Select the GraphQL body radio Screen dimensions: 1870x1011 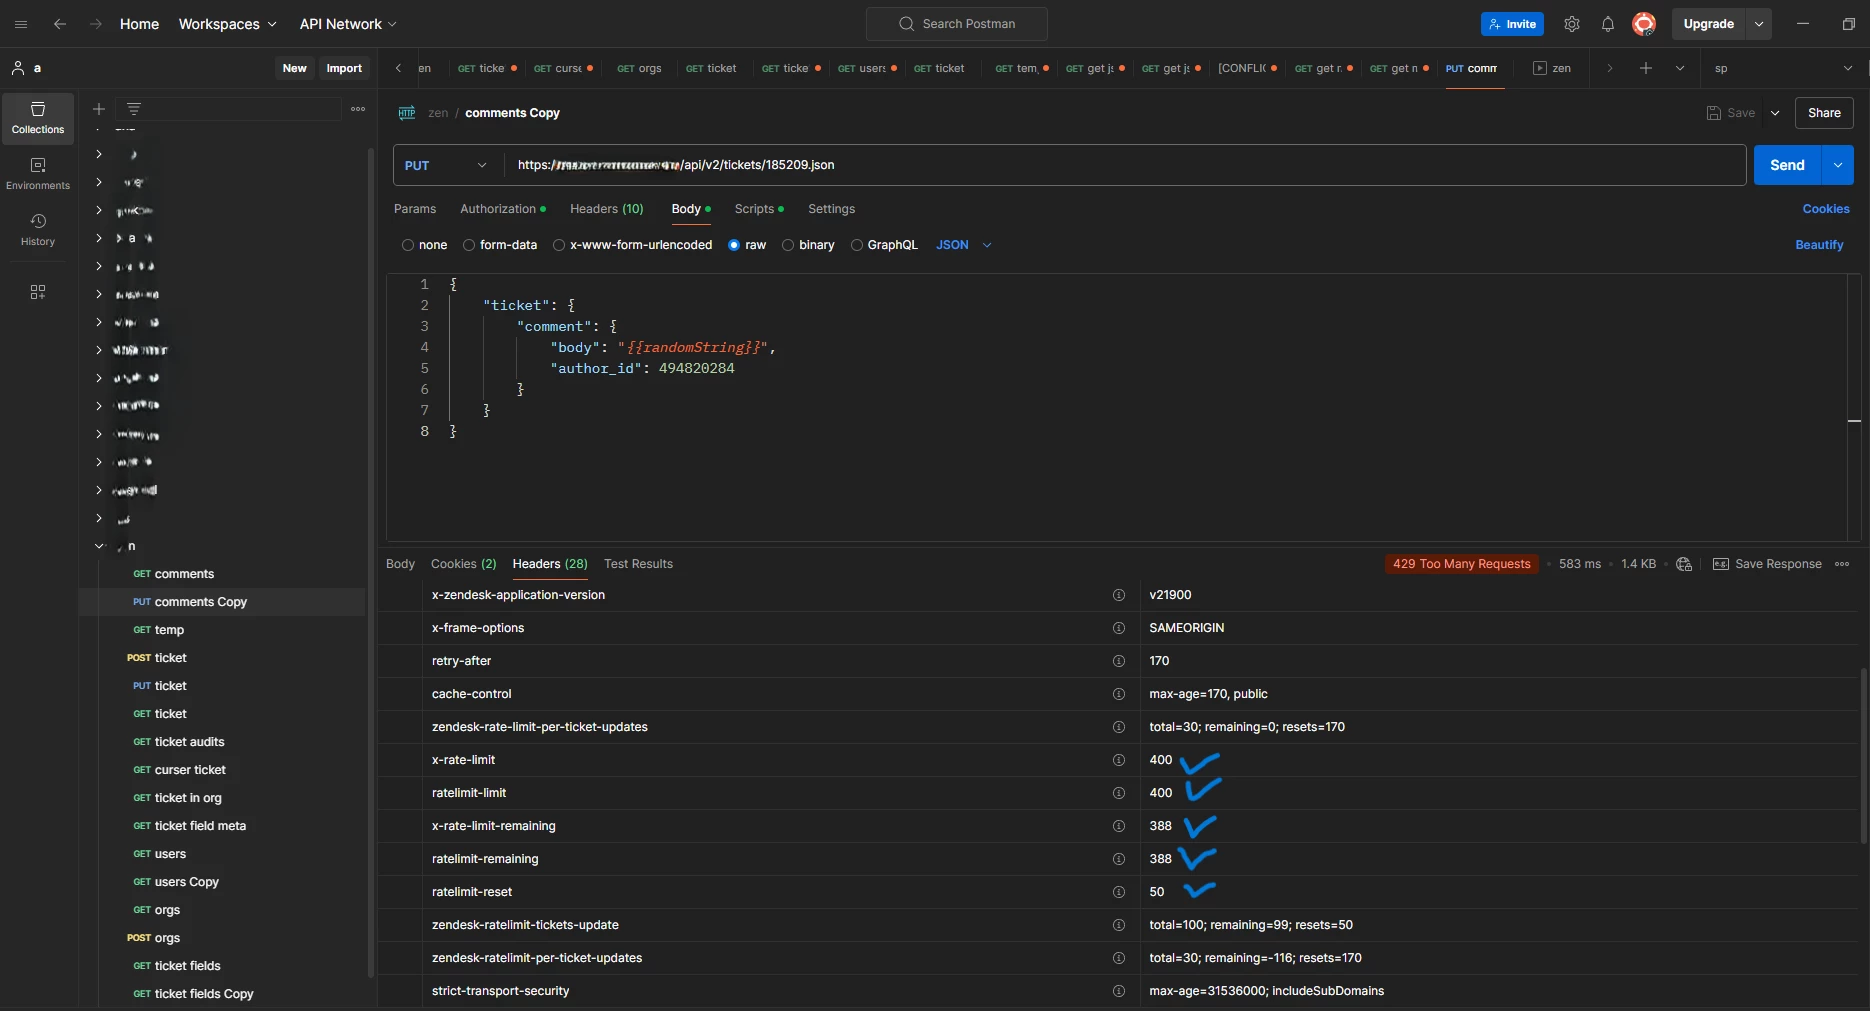click(857, 245)
